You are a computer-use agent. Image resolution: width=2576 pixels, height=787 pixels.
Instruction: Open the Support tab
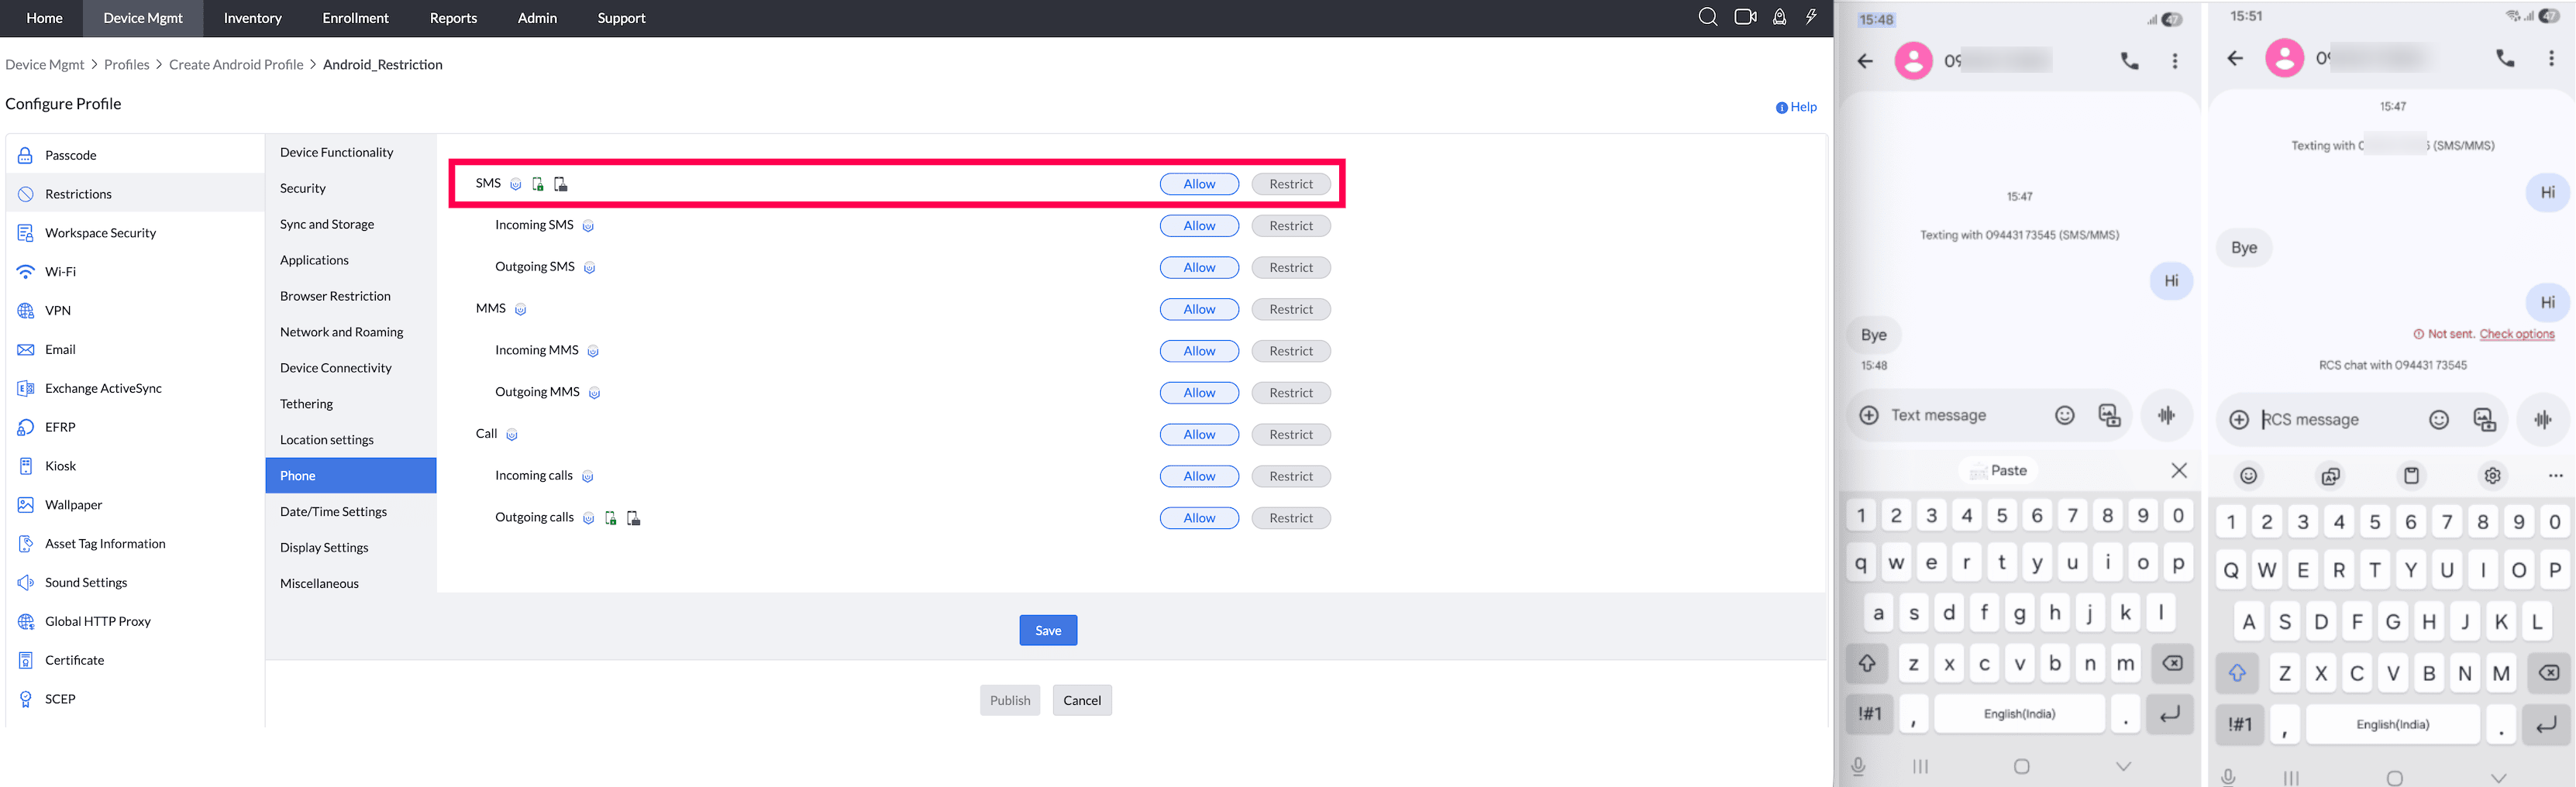click(x=621, y=18)
